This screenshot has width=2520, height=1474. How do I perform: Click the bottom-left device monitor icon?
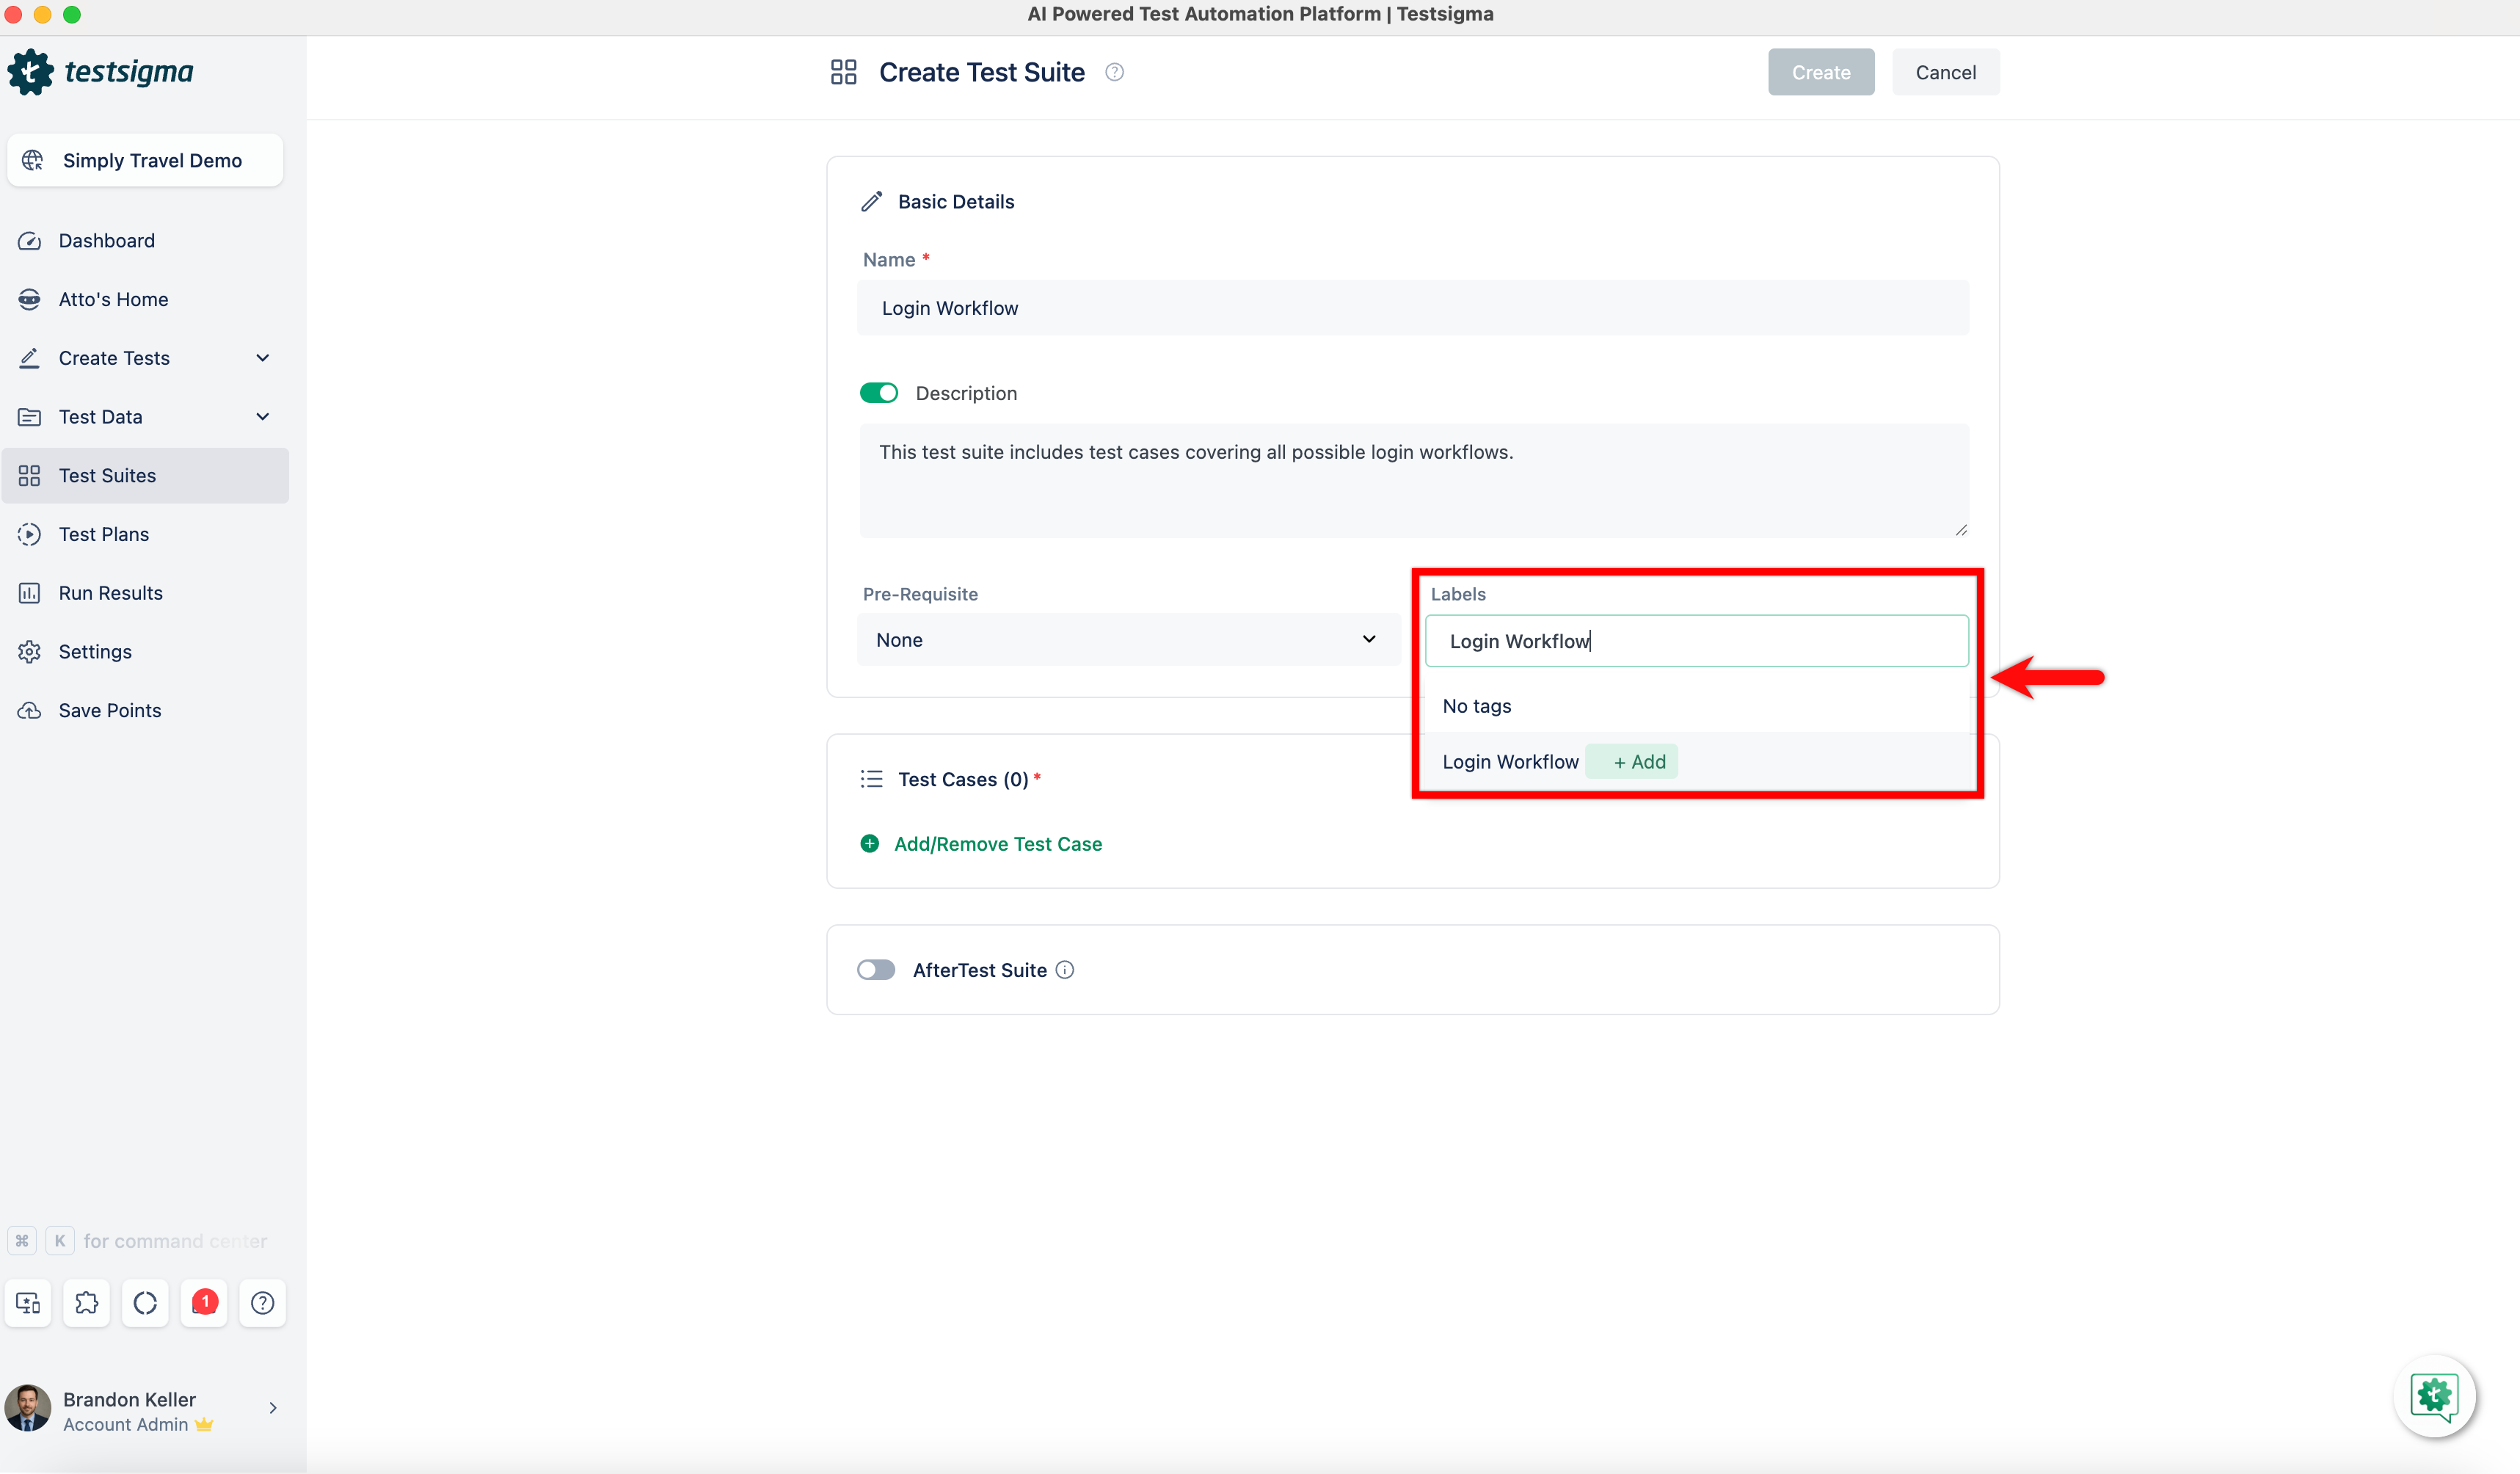click(28, 1302)
